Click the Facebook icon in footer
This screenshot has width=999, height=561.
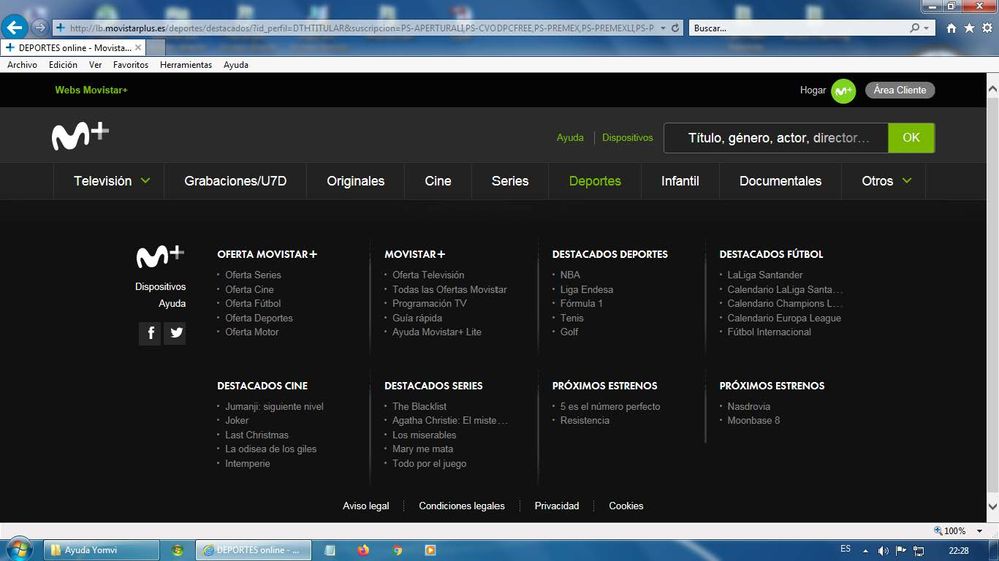pos(149,334)
